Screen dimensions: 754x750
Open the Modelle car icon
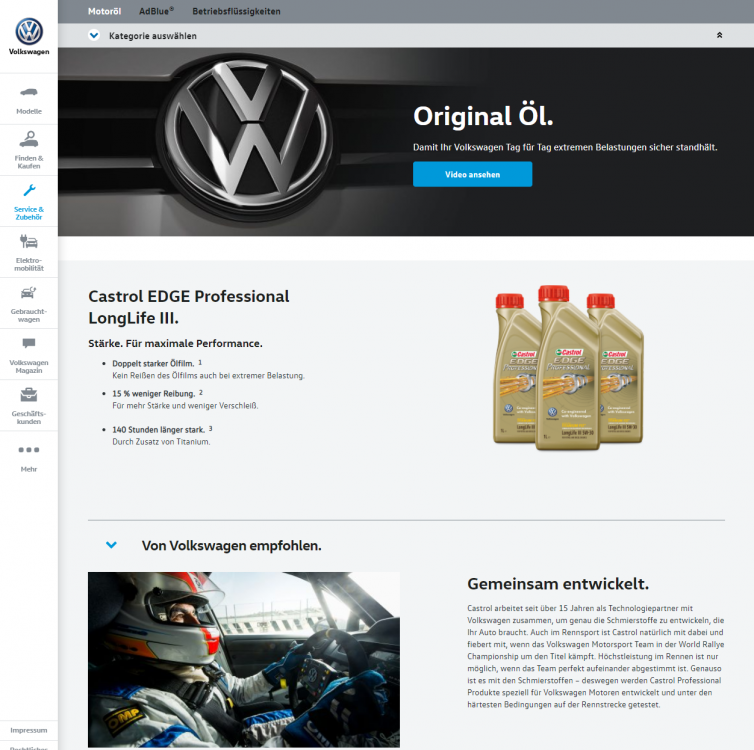coord(29,92)
